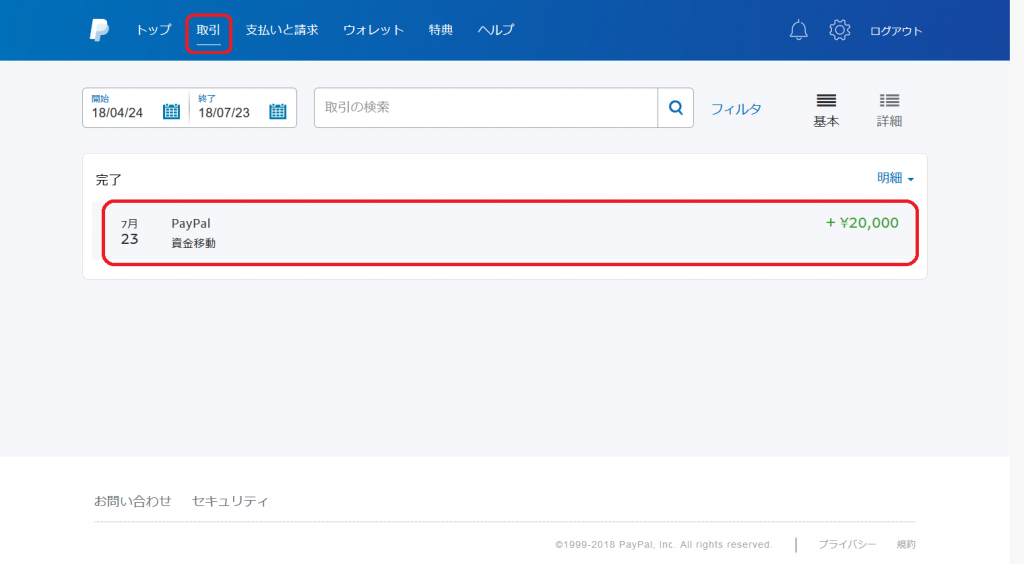
Task: Open the notifications bell icon
Action: tap(798, 30)
